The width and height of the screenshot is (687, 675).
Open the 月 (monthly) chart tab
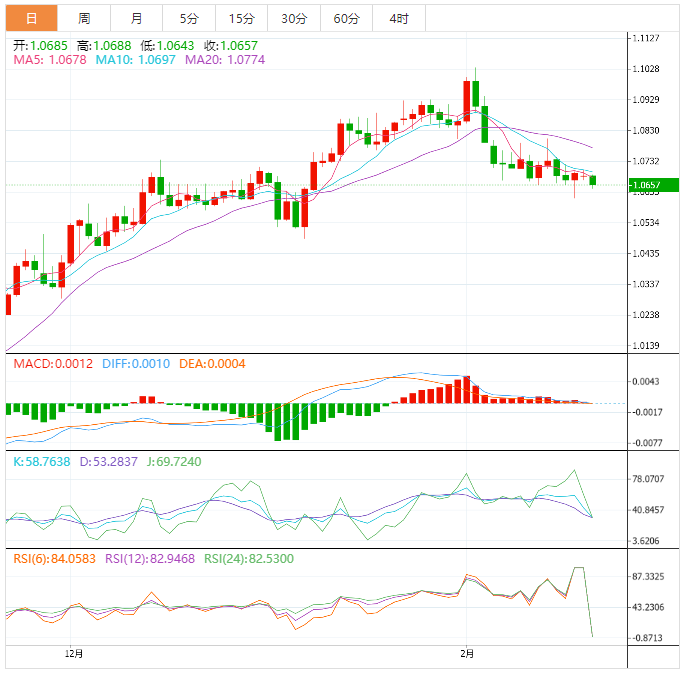click(x=136, y=18)
